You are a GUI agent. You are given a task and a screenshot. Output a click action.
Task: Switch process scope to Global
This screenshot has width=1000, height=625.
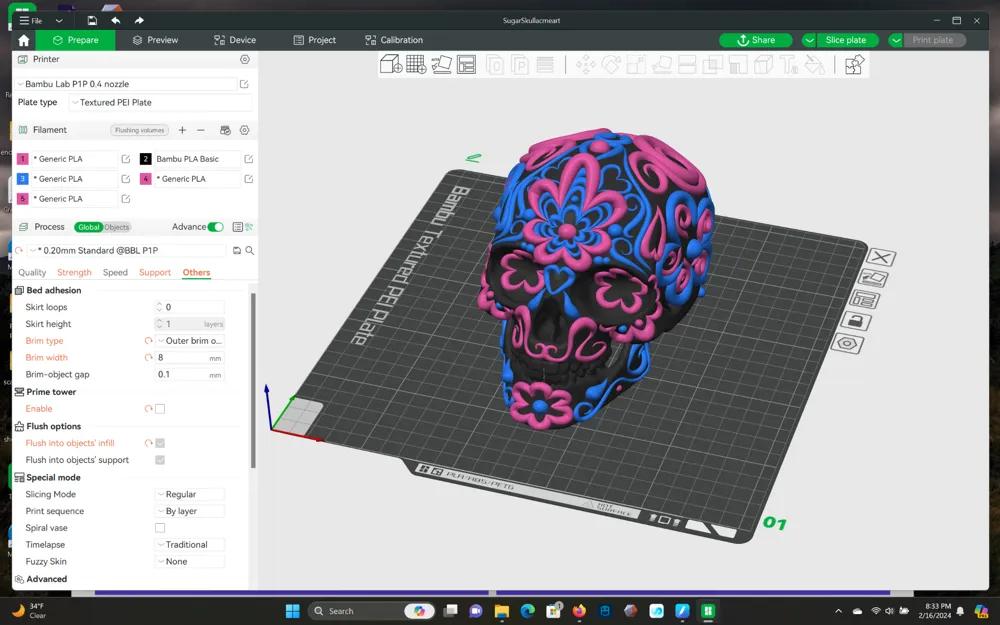tap(89, 227)
